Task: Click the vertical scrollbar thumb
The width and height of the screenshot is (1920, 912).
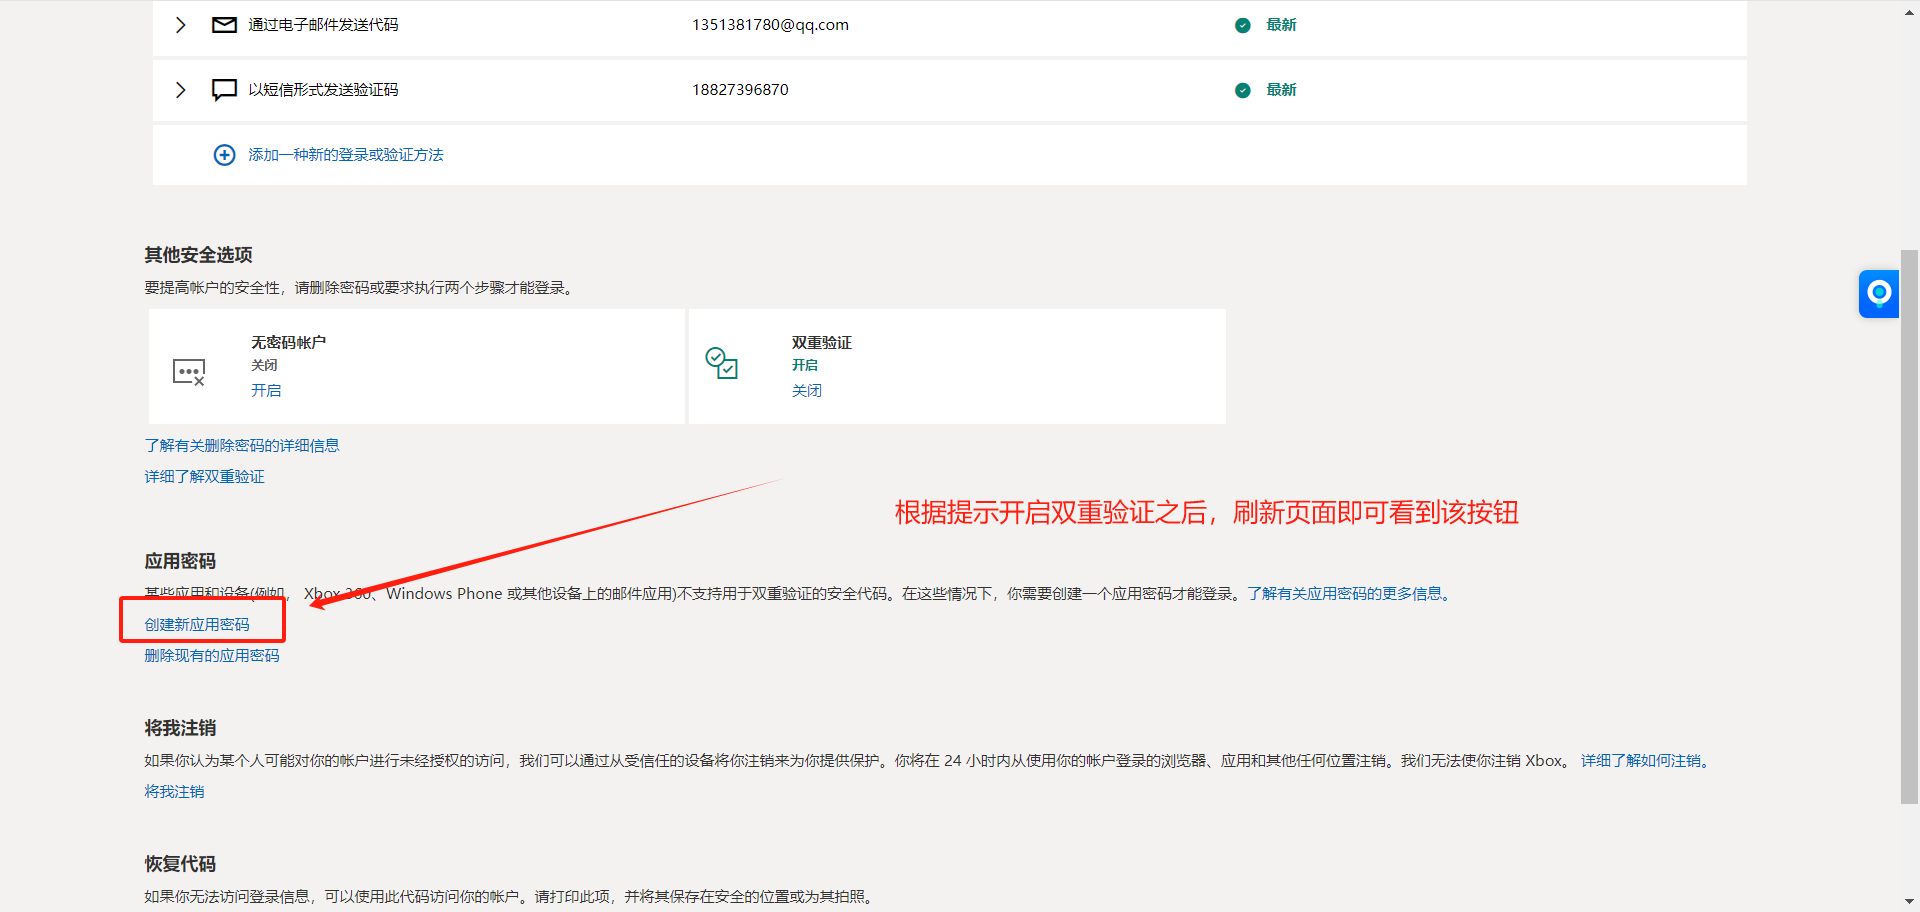Action: (x=1909, y=526)
